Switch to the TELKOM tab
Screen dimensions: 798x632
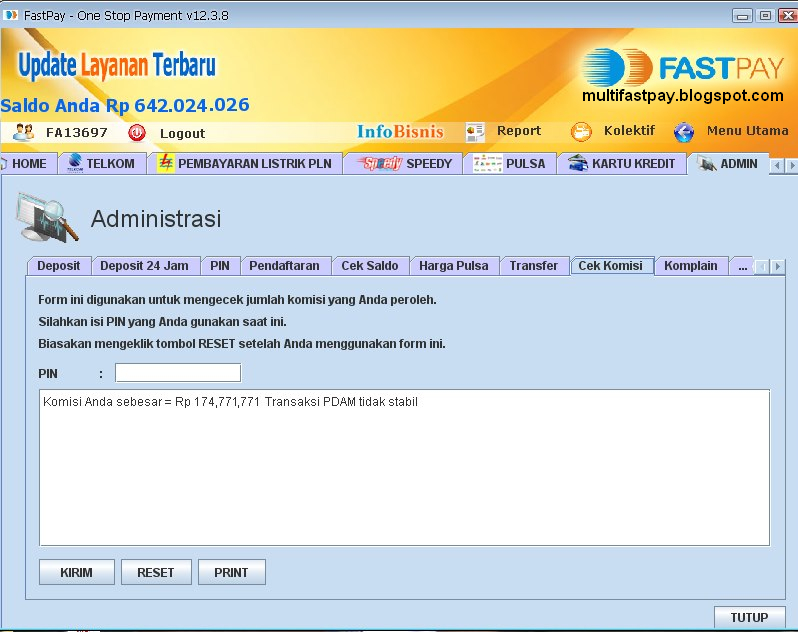click(102, 164)
